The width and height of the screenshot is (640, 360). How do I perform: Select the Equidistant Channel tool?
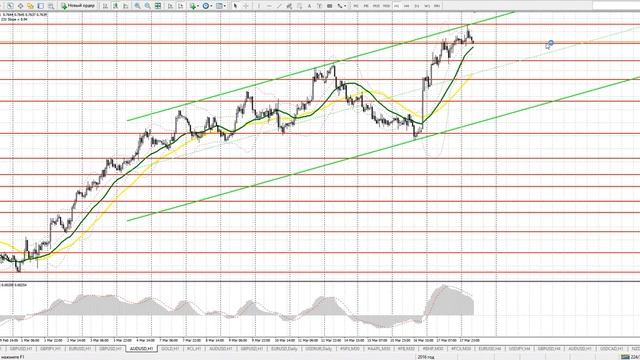click(289, 6)
